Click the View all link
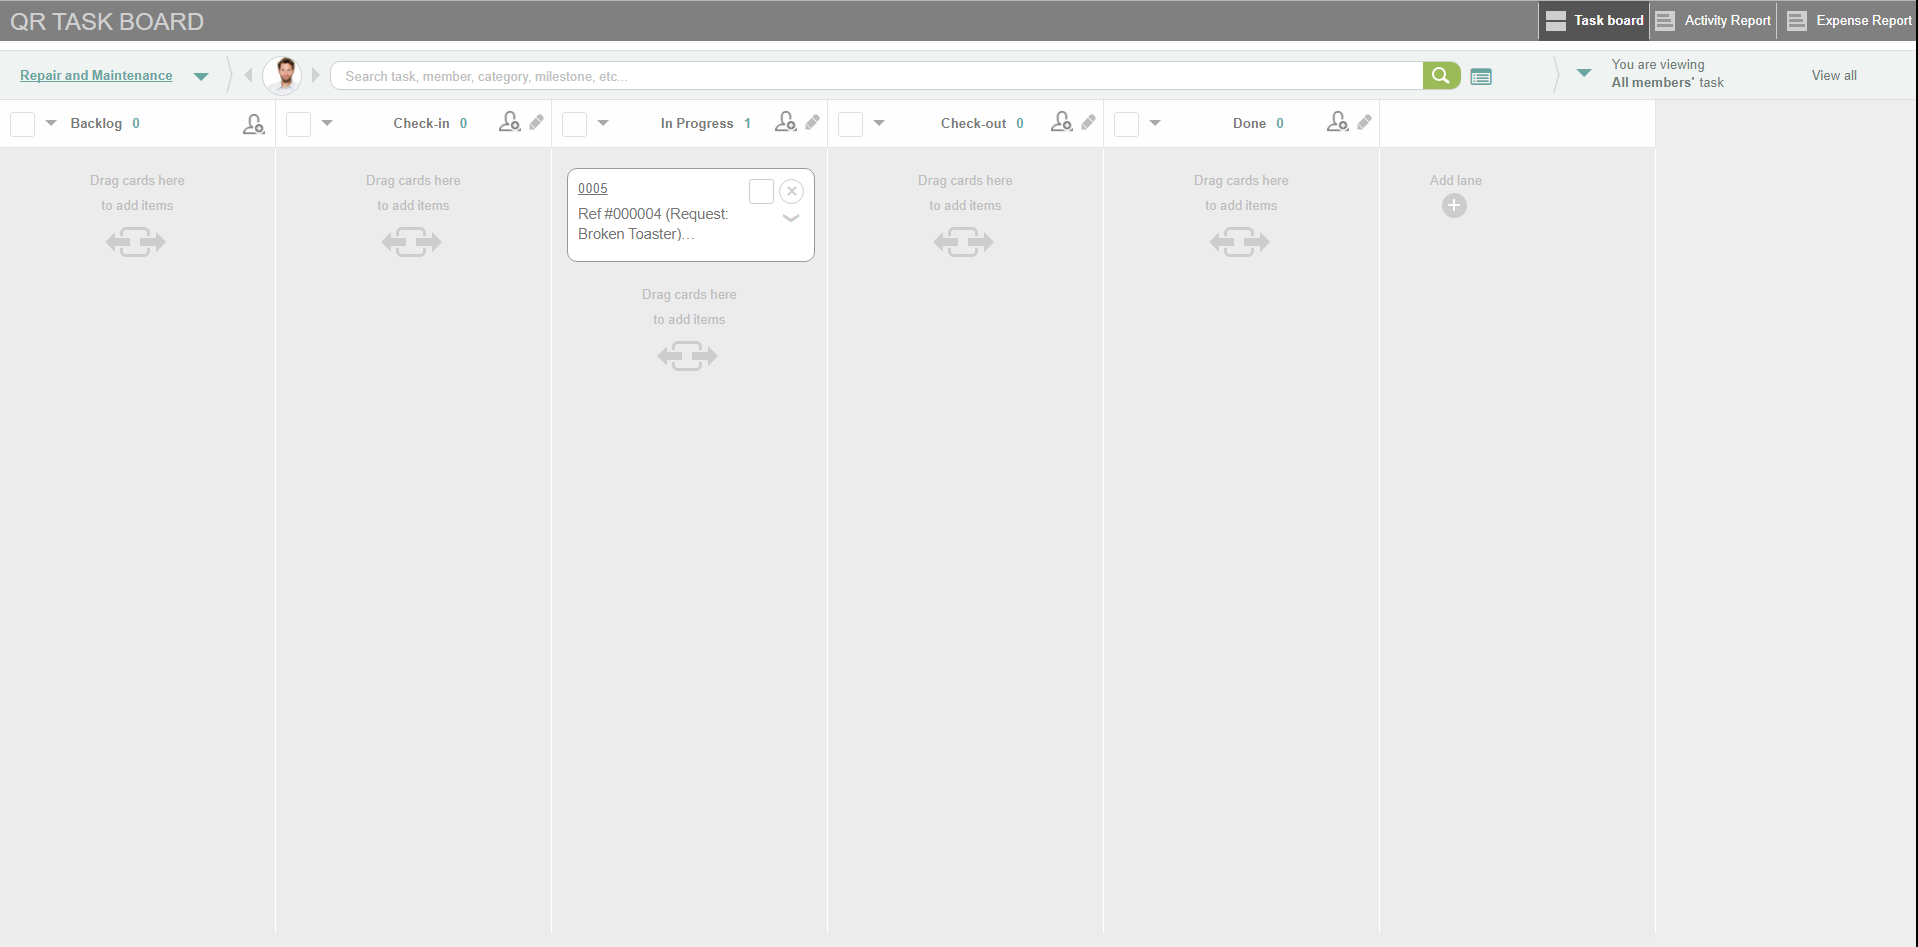The width and height of the screenshot is (1918, 947). (1834, 75)
